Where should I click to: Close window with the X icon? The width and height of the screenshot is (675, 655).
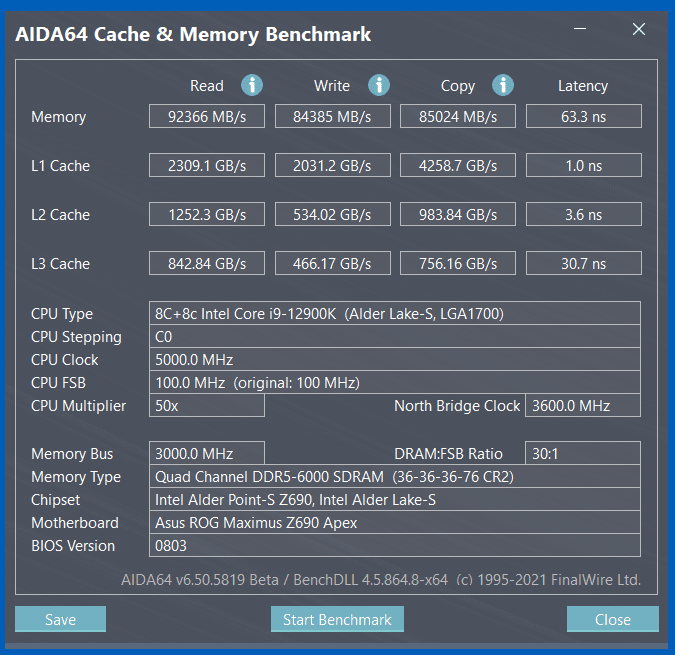point(639,29)
